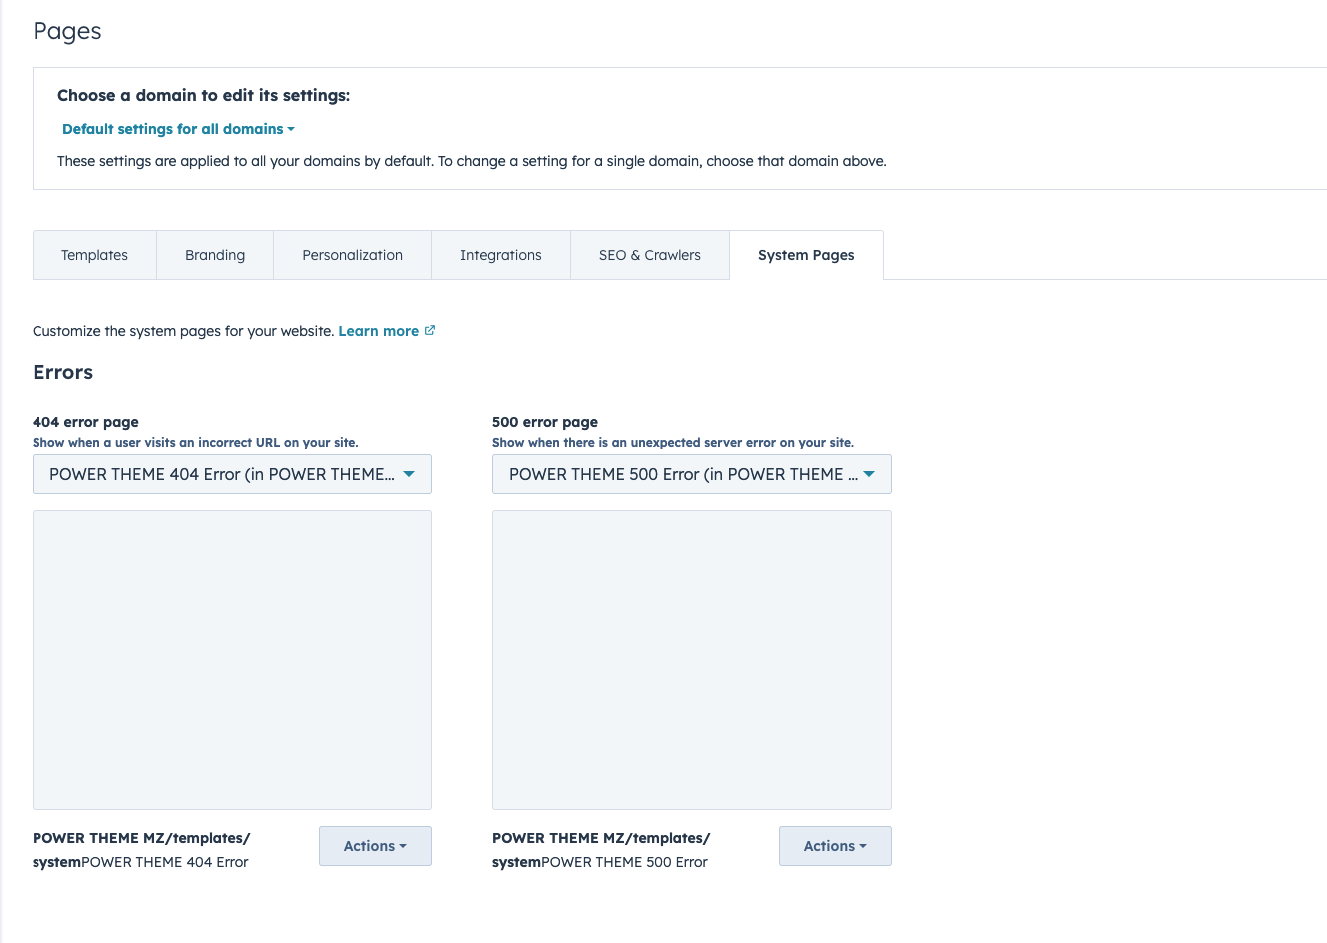Follow the Learn more link

click(379, 331)
